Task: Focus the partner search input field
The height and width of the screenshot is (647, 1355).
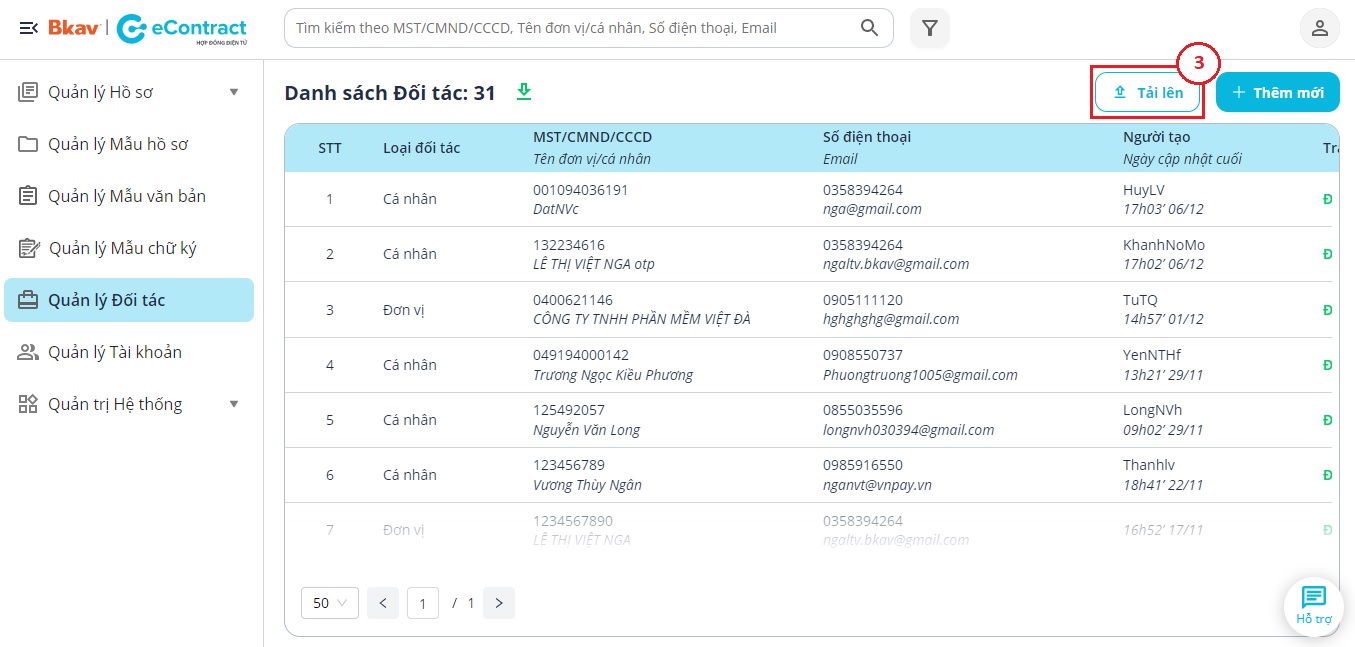Action: coord(570,28)
